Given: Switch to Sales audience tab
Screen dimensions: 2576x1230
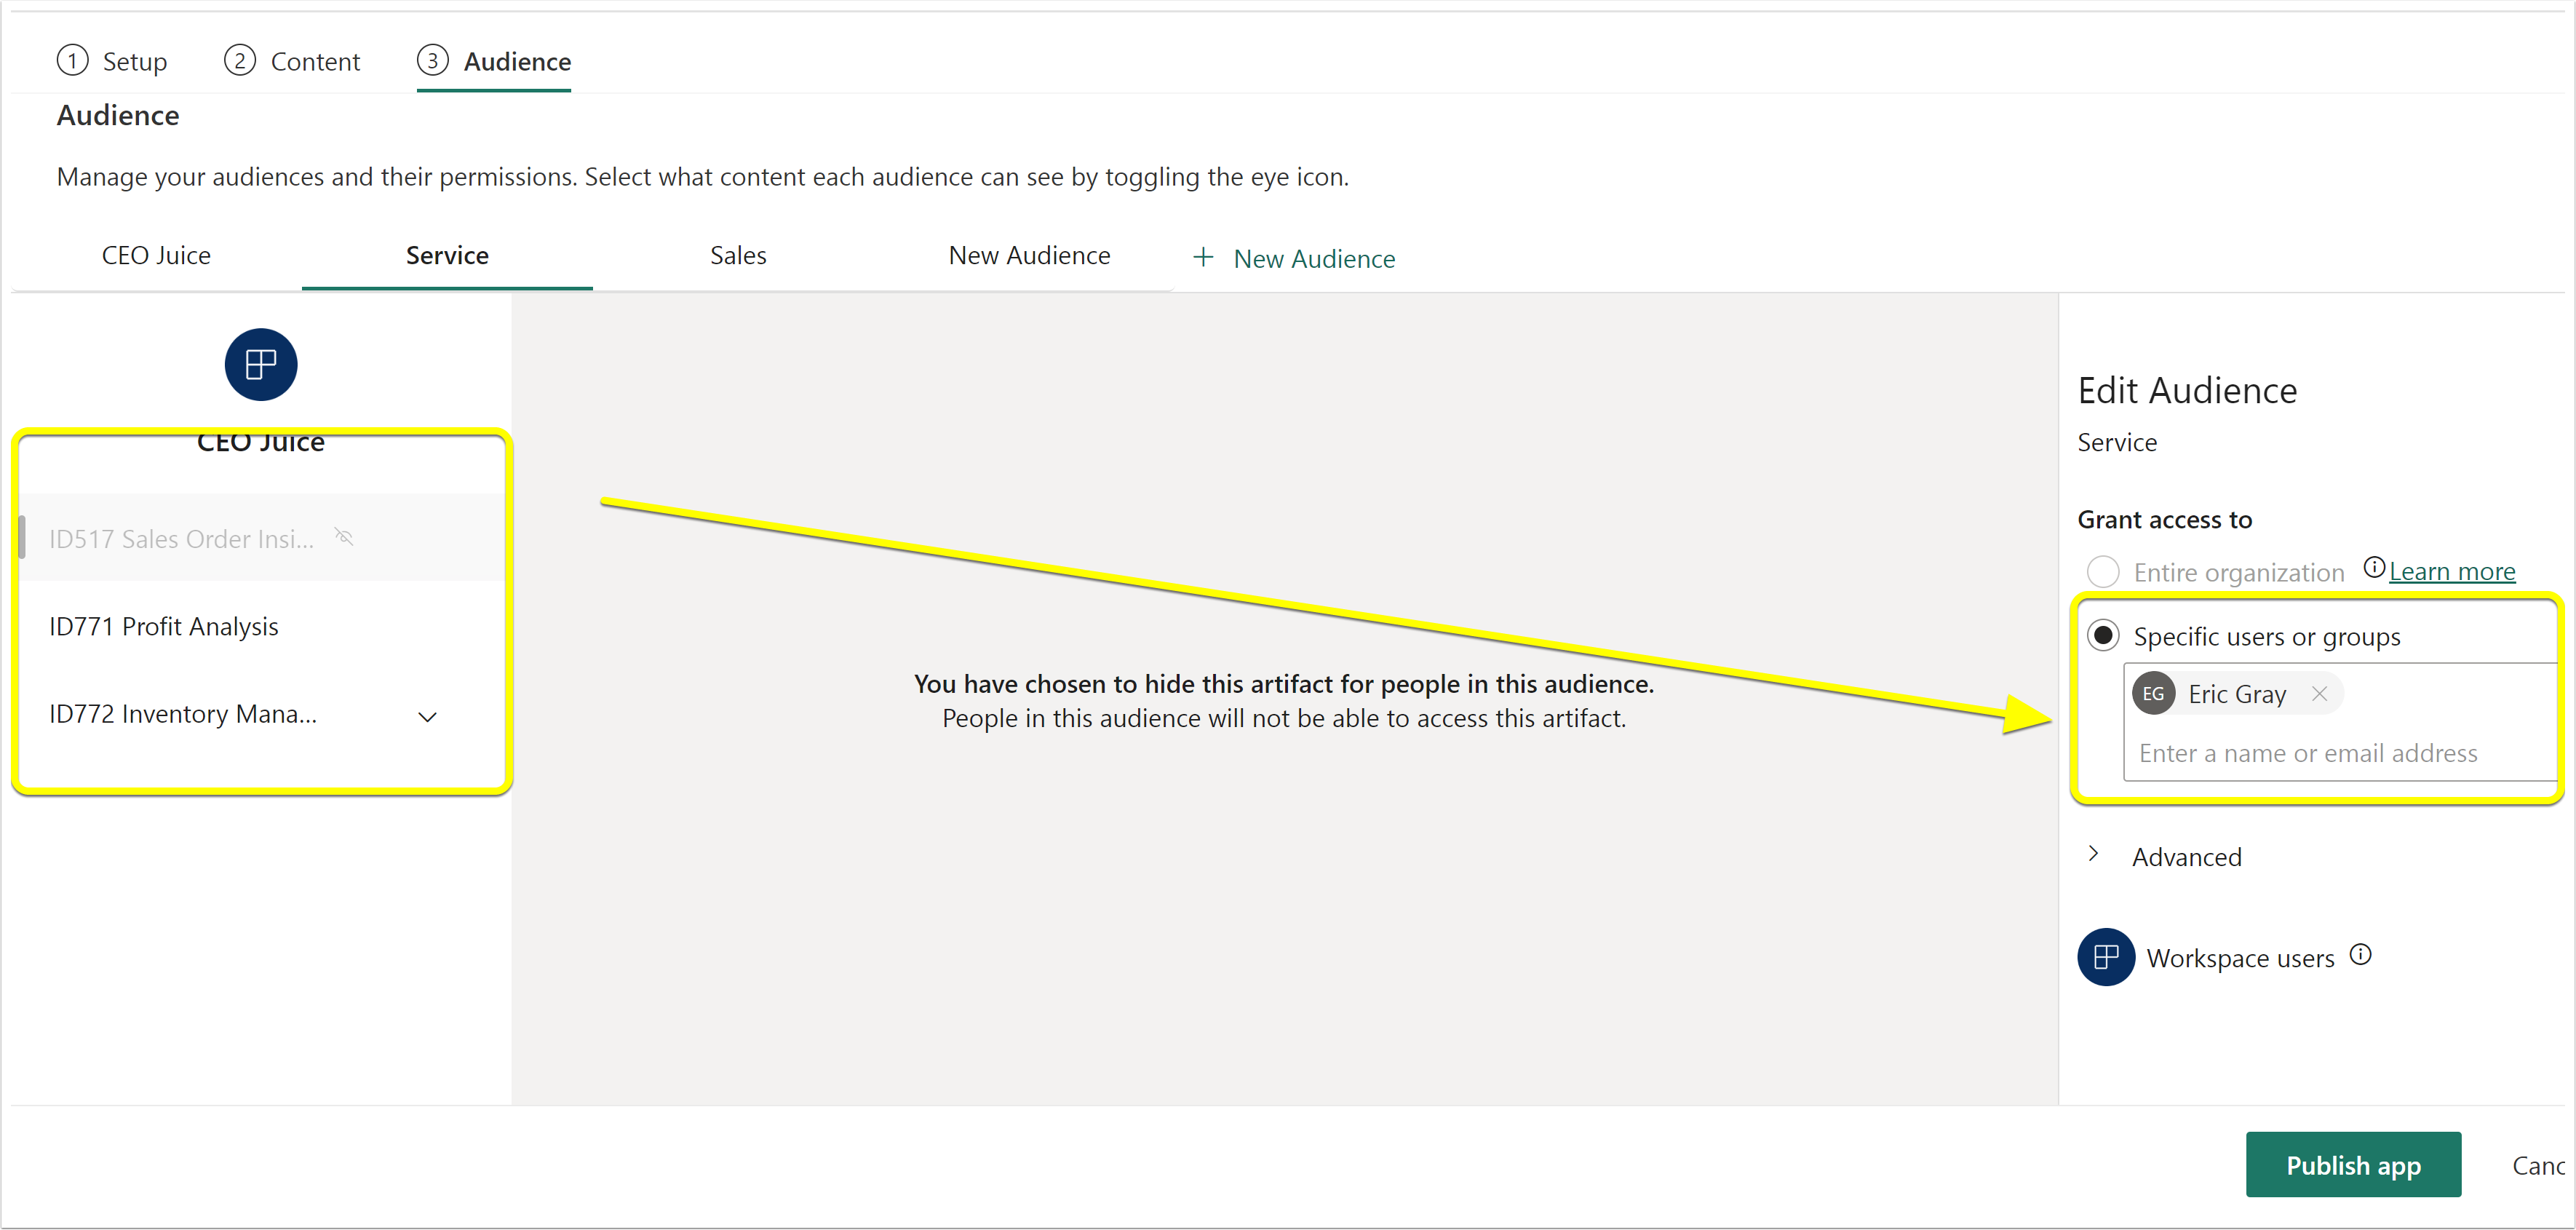Looking at the screenshot, I should coord(738,256).
